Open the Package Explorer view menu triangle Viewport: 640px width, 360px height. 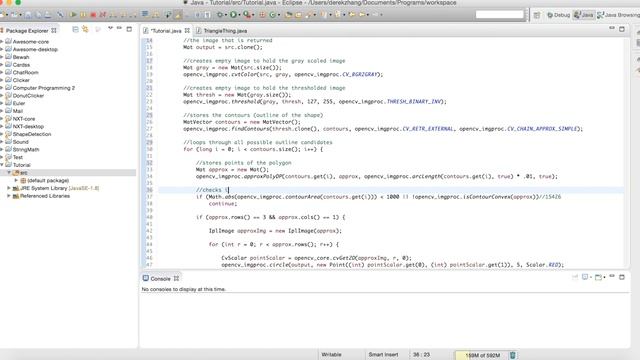[110, 28]
